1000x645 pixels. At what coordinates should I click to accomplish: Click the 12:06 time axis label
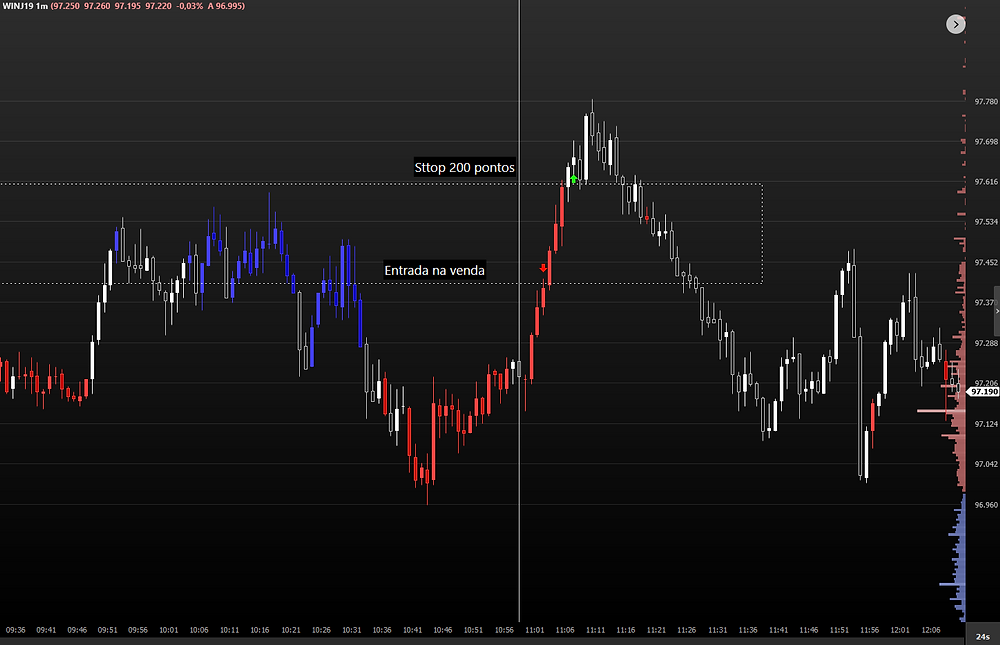930,630
